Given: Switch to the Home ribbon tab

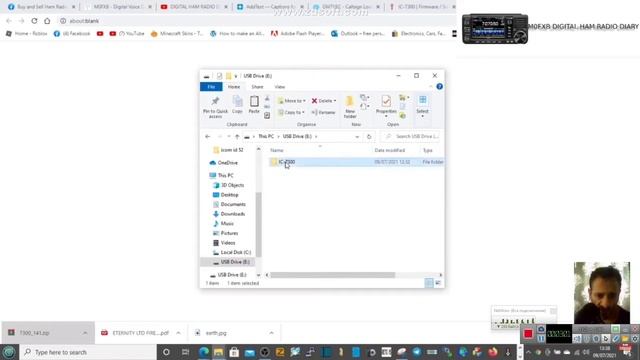Looking at the screenshot, I should pyautogui.click(x=234, y=87).
